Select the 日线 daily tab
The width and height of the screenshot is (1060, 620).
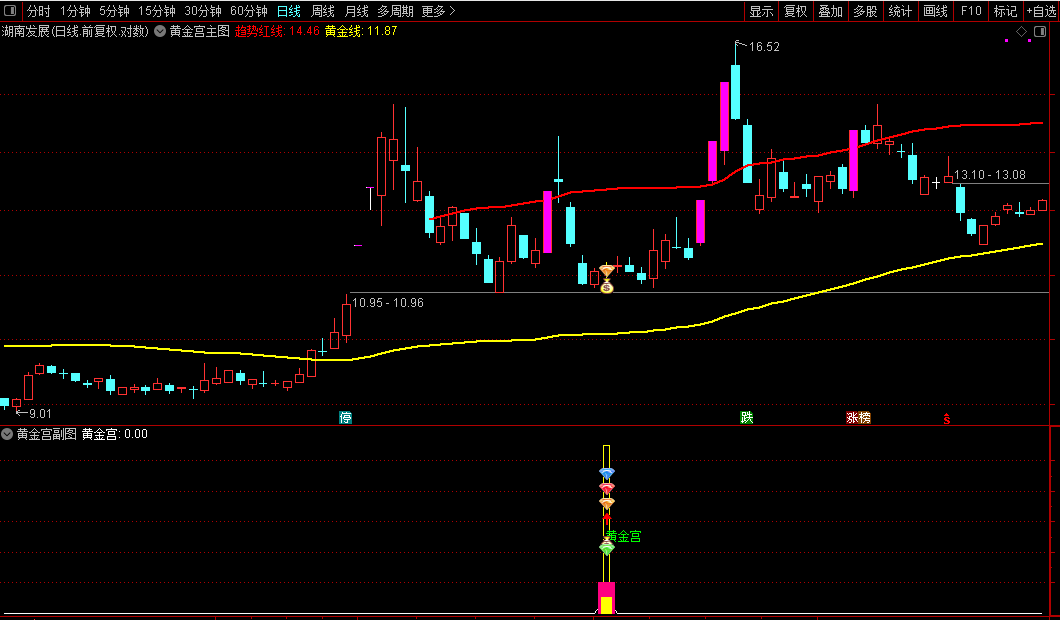(x=289, y=11)
